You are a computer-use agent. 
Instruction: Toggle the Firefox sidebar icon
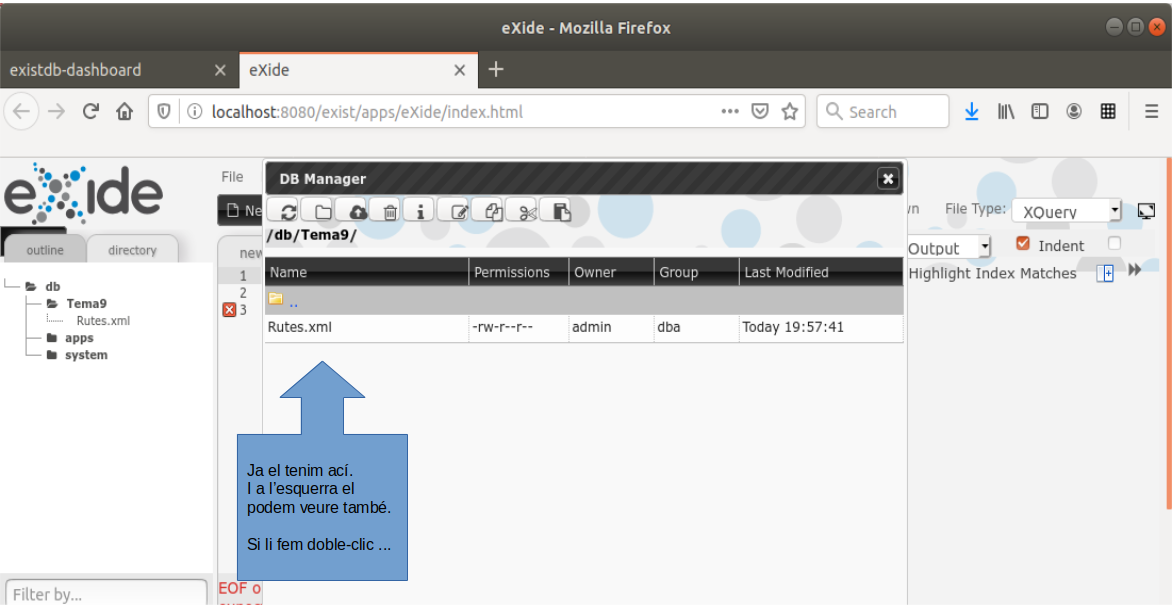pos(1040,111)
